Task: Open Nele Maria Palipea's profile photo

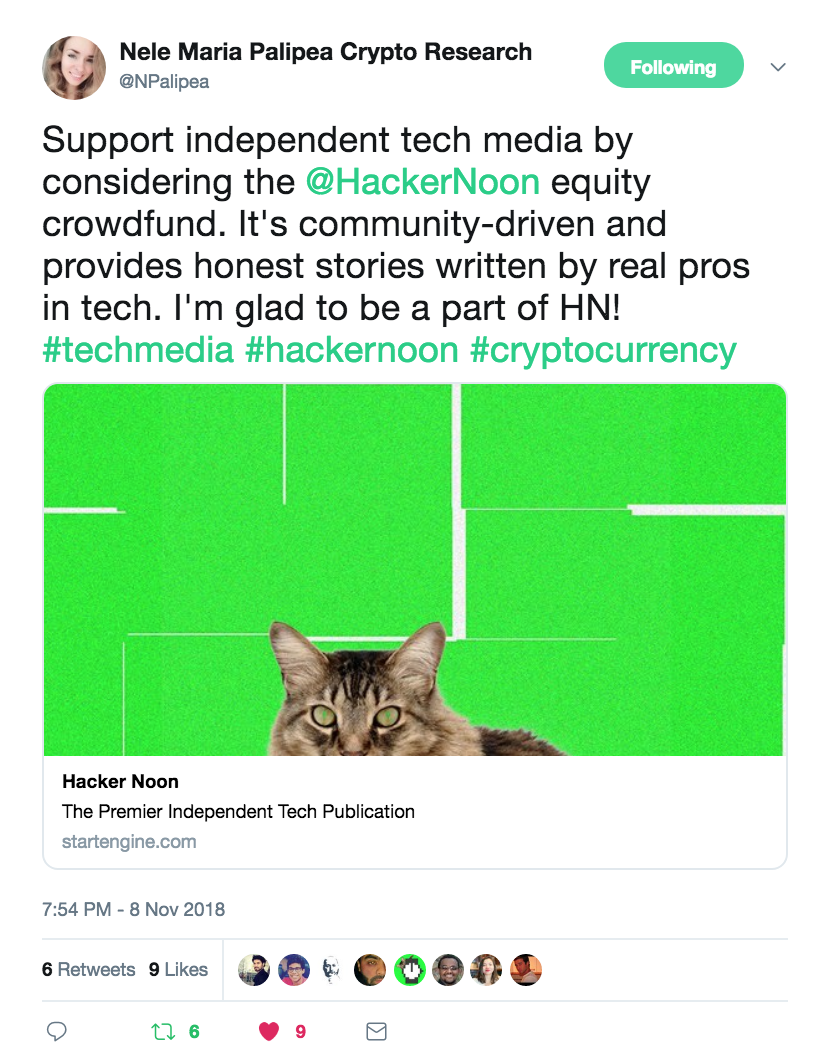Action: pyautogui.click(x=74, y=68)
